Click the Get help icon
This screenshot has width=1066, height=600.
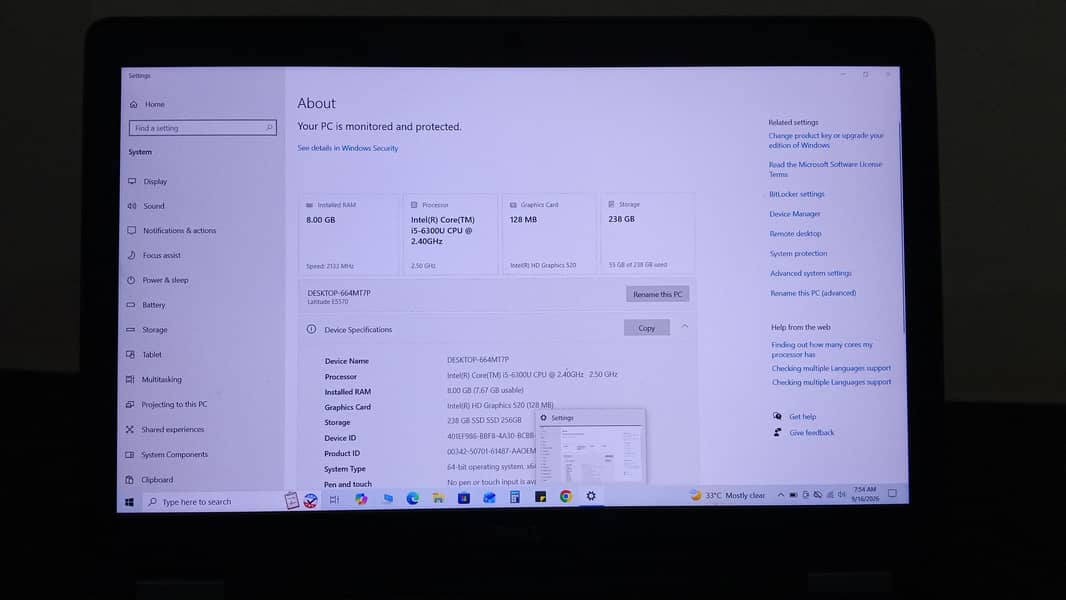[777, 416]
